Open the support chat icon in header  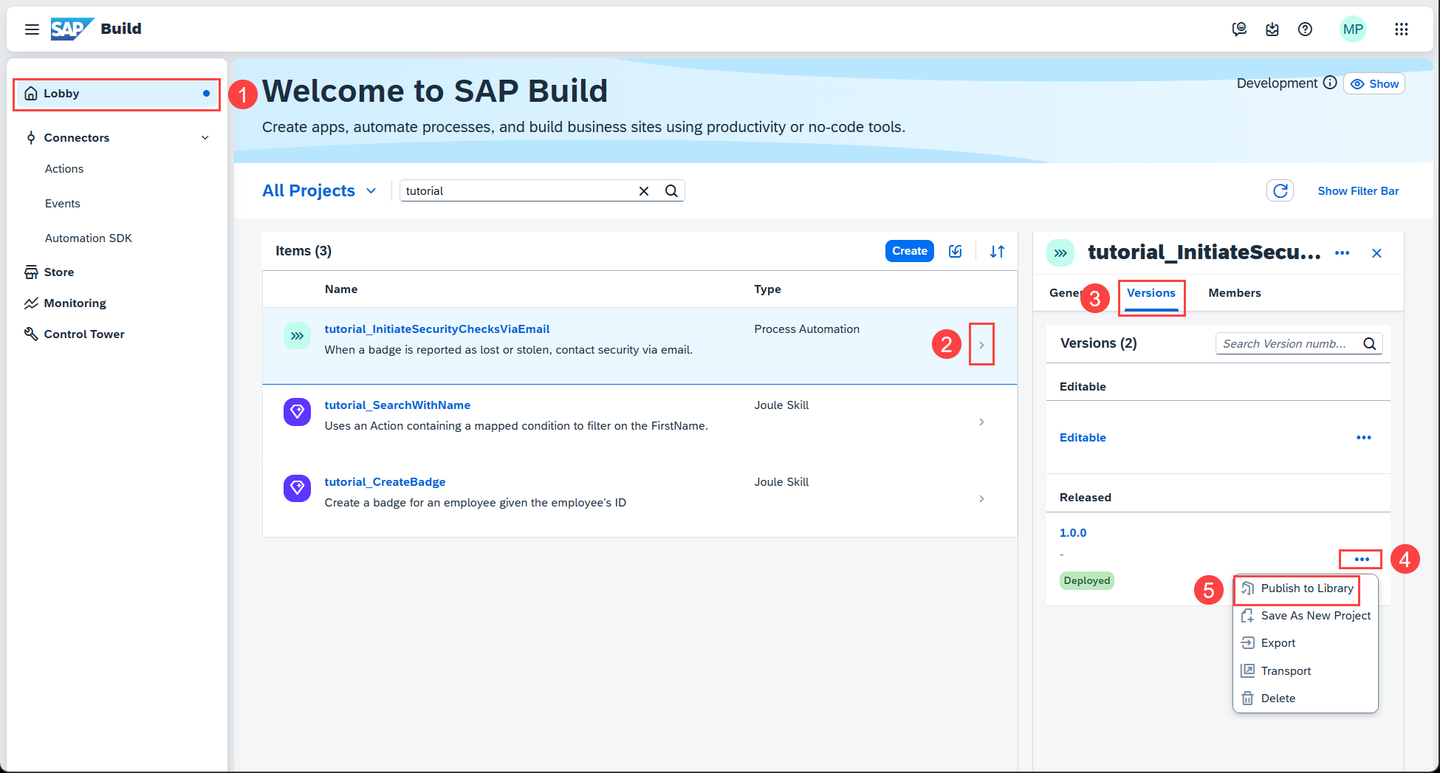click(1239, 29)
